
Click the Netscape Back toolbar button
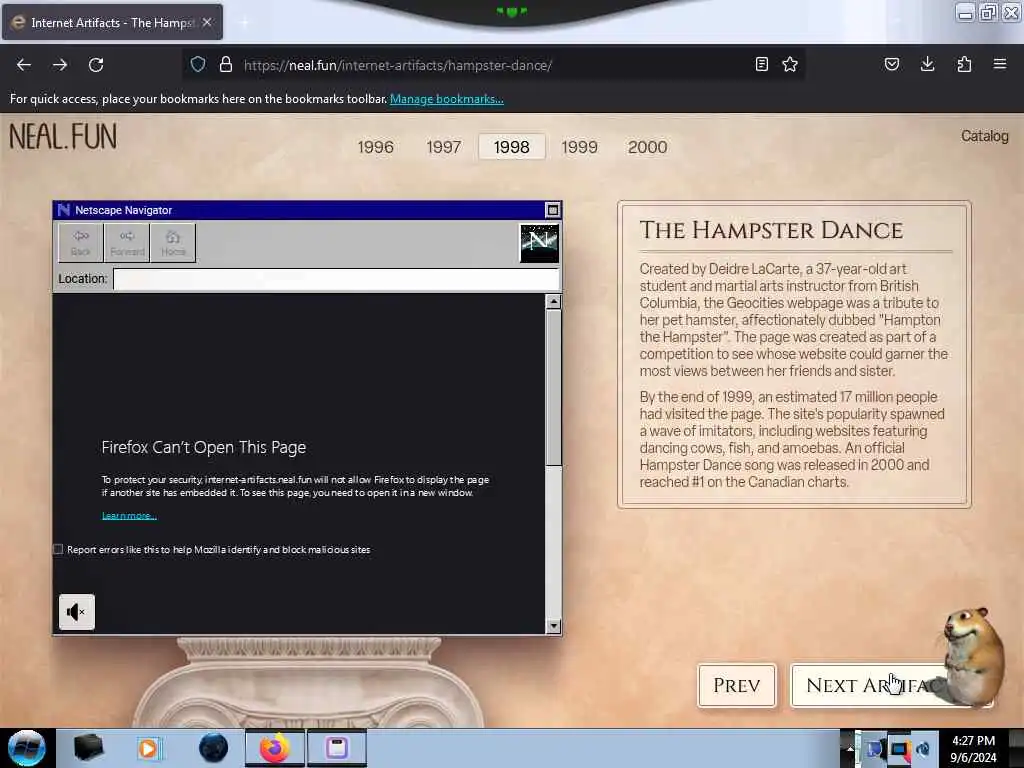(x=81, y=243)
